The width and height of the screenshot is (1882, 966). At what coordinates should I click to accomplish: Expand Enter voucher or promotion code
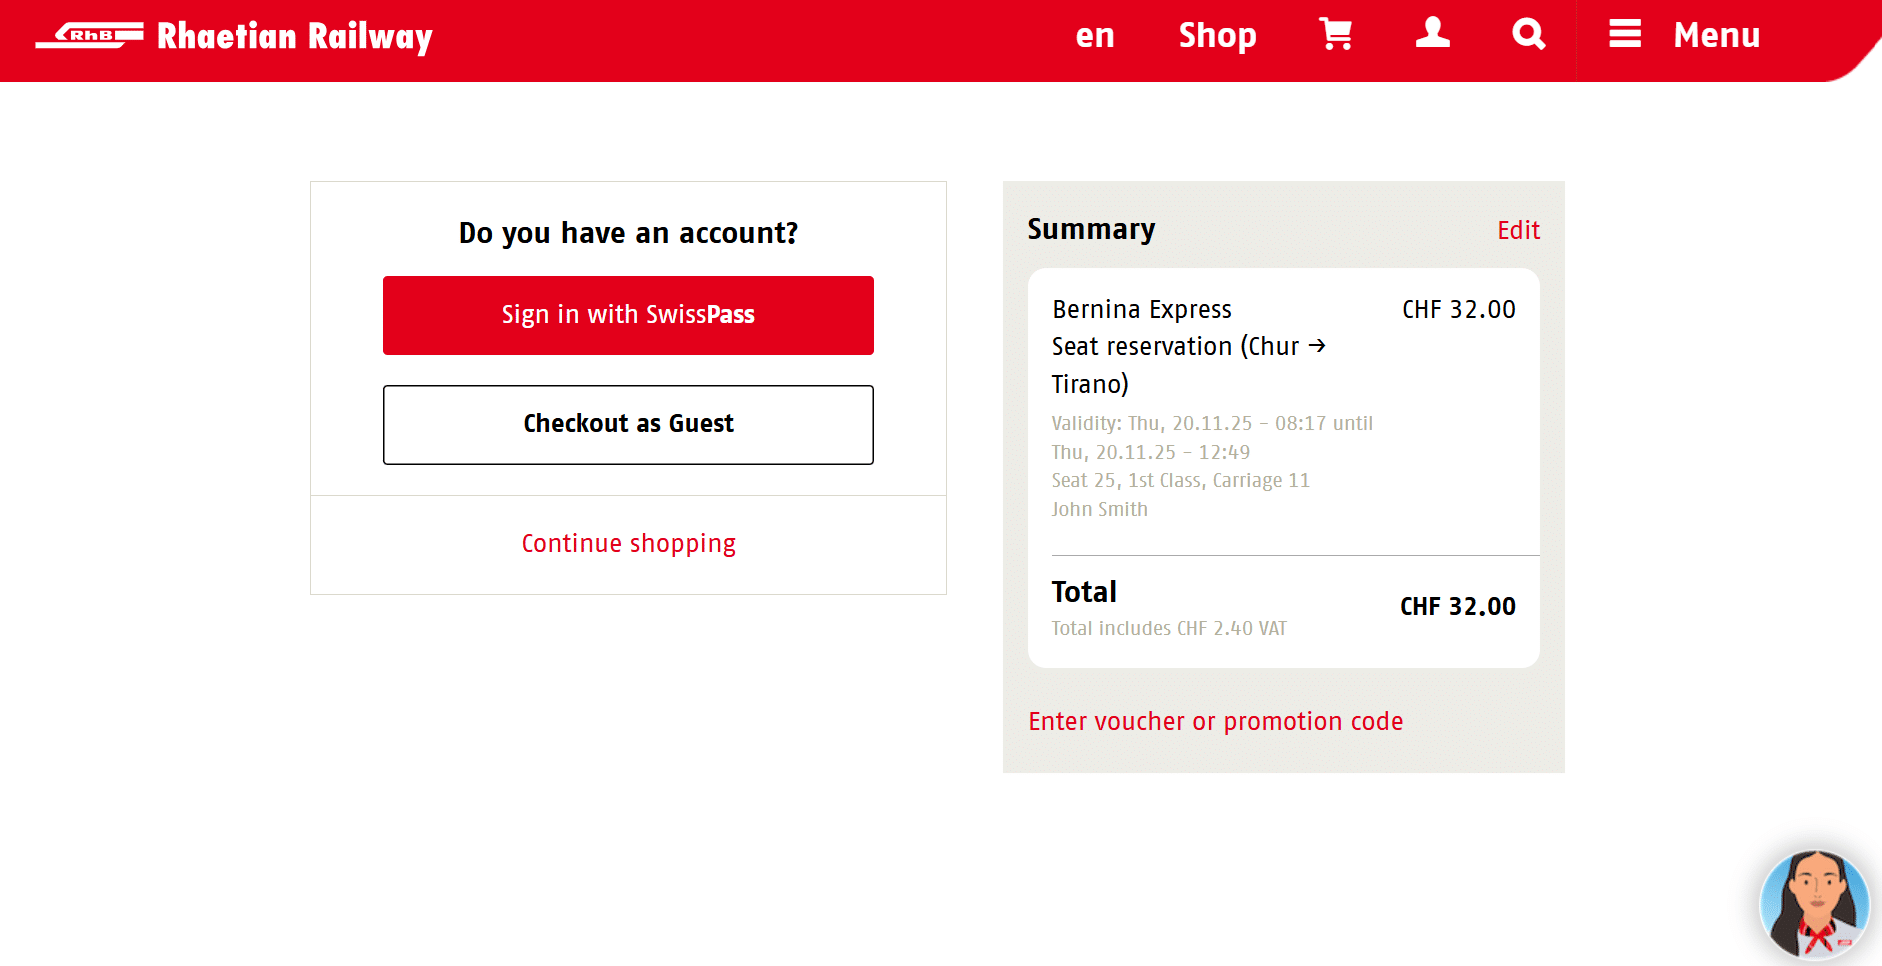click(x=1215, y=721)
